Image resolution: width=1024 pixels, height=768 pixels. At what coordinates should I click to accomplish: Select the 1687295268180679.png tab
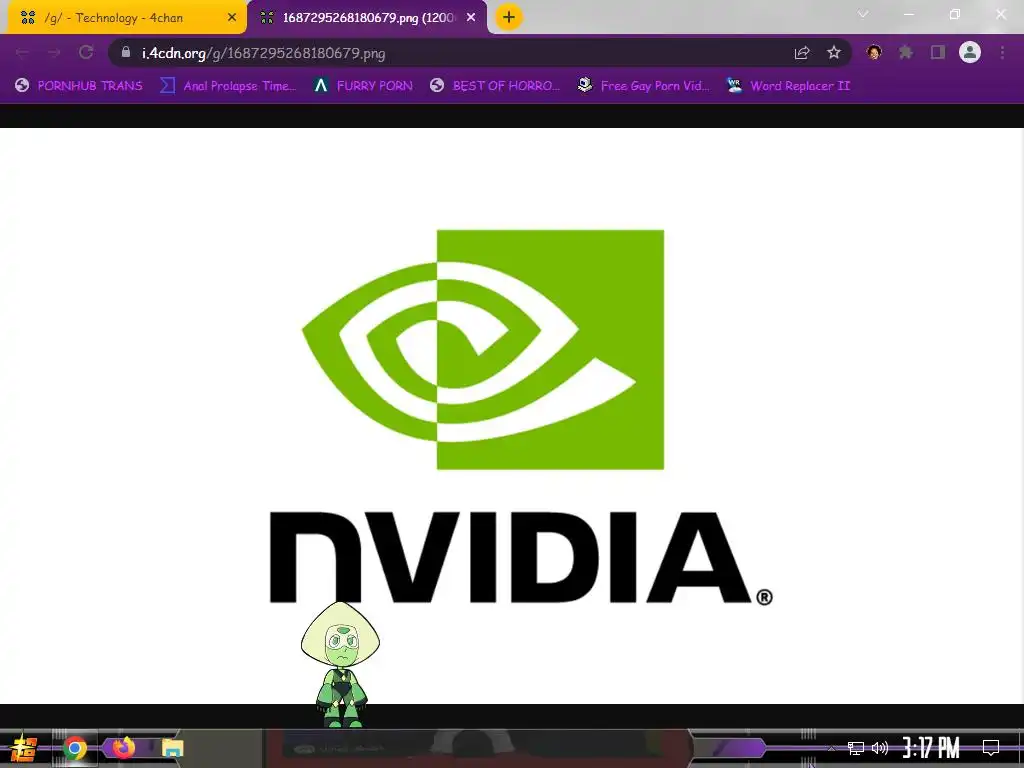[x=368, y=18]
